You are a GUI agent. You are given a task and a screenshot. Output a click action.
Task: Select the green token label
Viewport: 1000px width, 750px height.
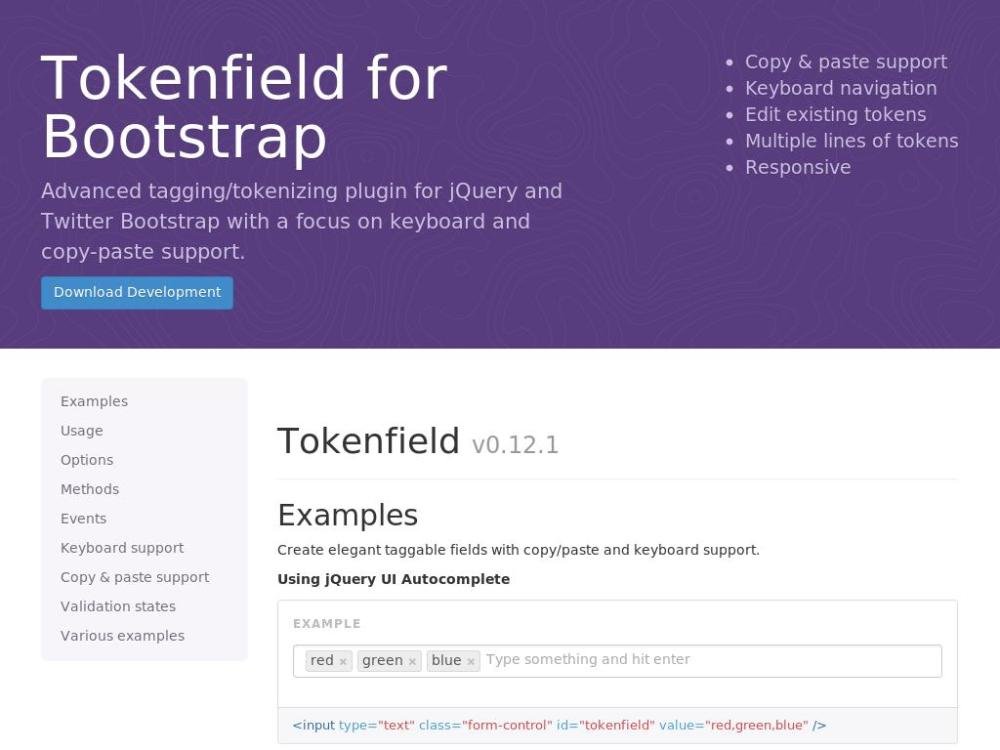coord(382,661)
